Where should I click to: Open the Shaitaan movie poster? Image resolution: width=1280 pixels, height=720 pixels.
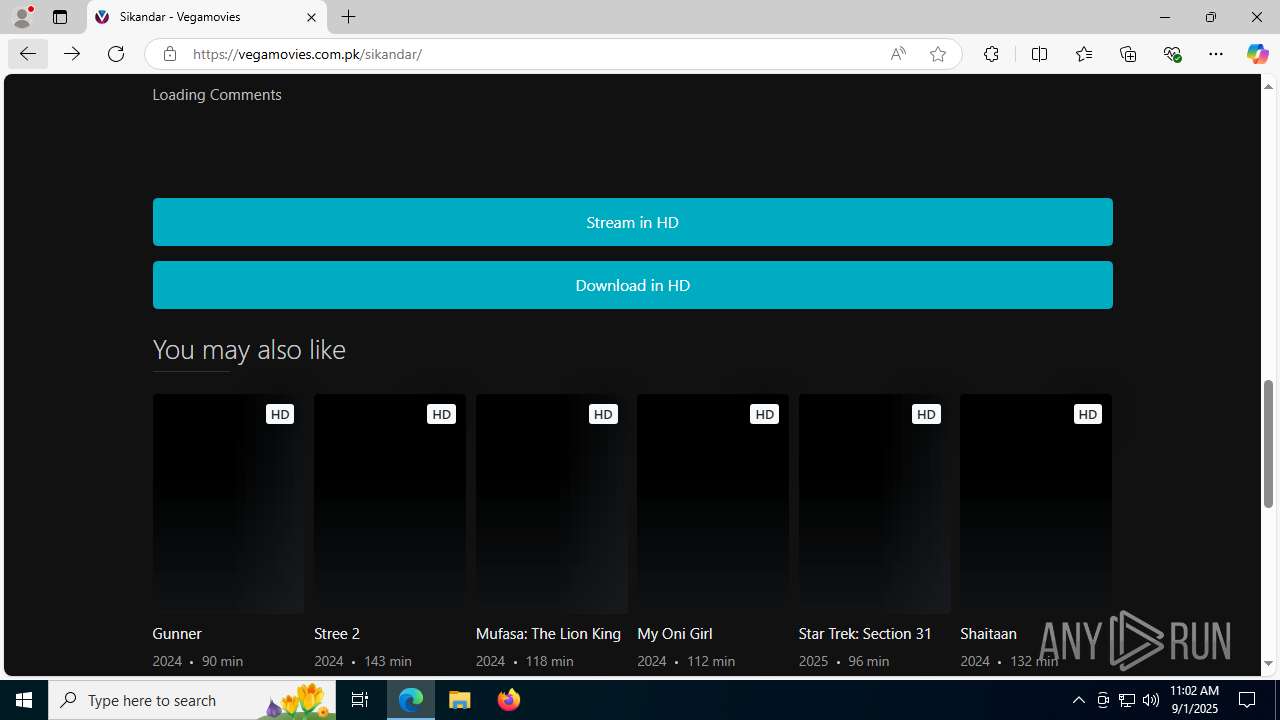[x=1036, y=504]
